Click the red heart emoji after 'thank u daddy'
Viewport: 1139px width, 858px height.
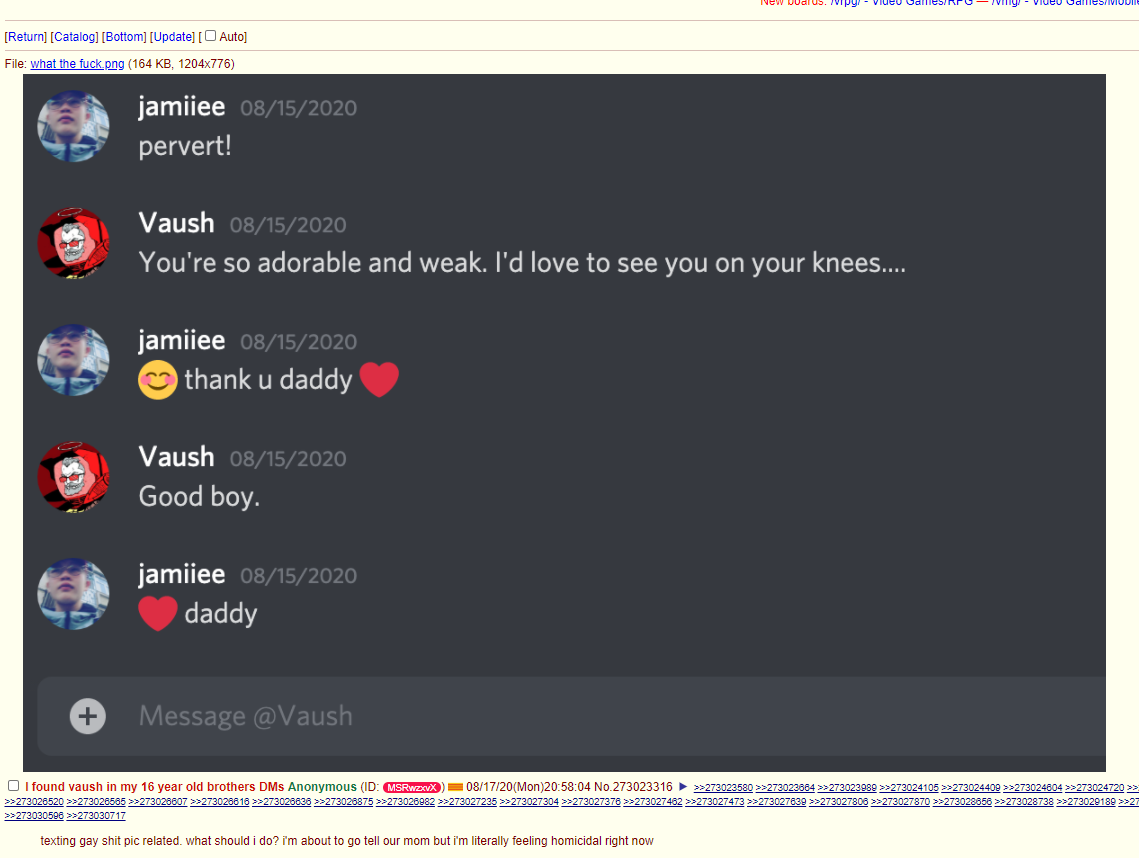click(x=379, y=379)
